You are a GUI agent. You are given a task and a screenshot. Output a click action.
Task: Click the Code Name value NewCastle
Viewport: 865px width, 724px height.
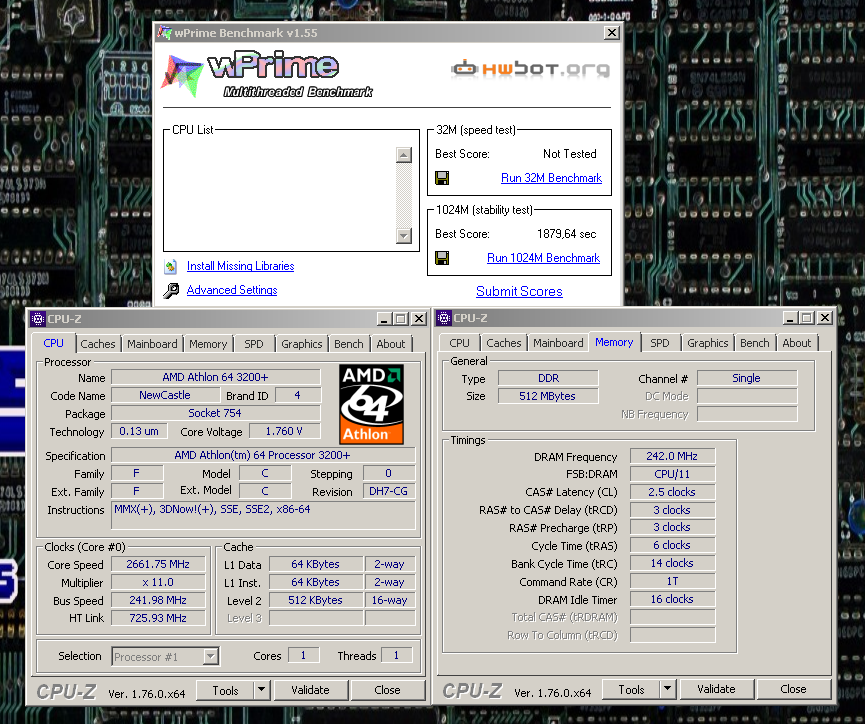165,395
